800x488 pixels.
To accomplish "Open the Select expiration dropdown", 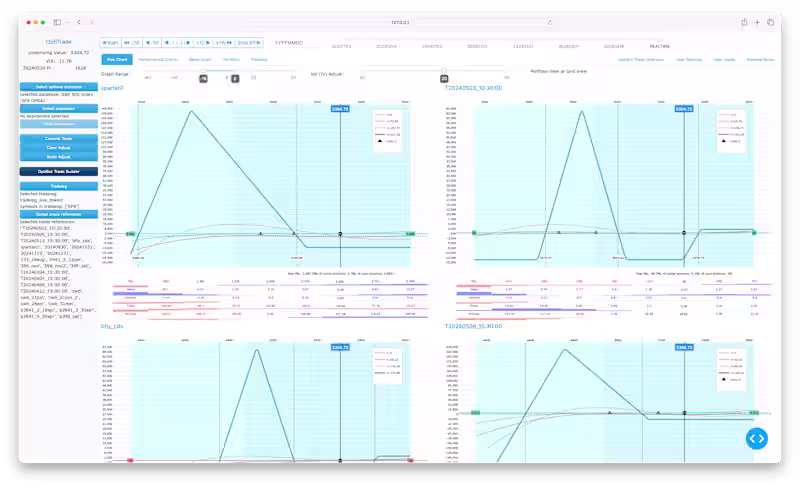I will tap(59, 109).
